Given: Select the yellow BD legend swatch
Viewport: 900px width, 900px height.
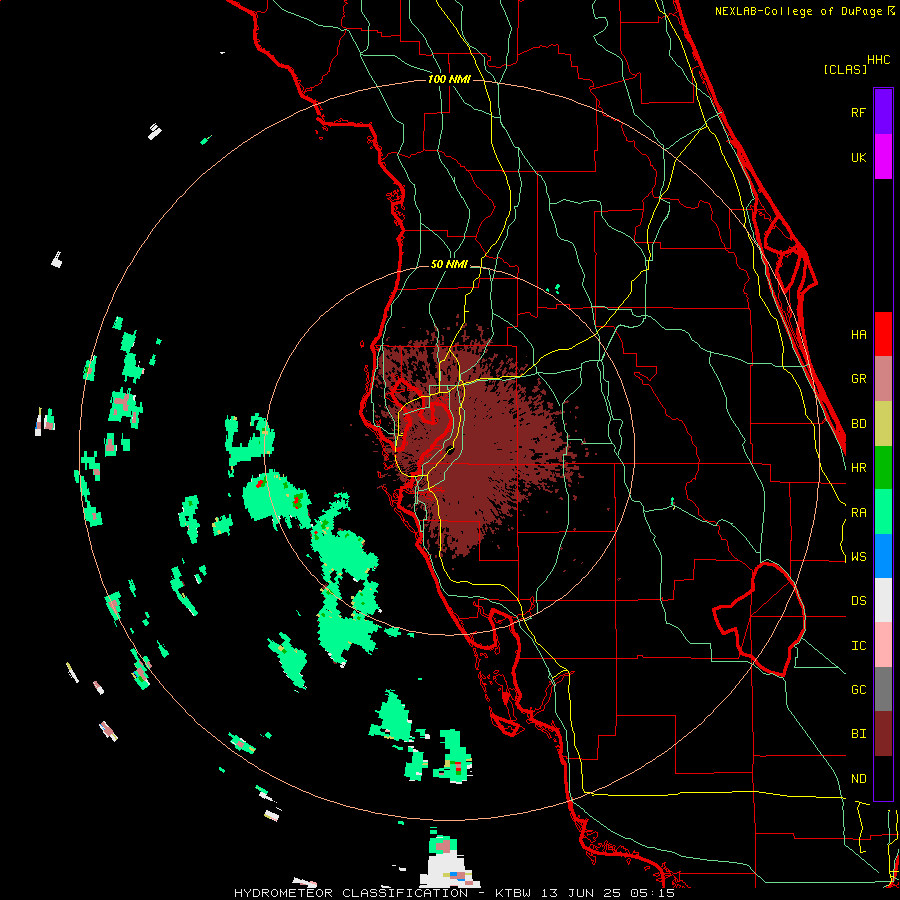Looking at the screenshot, I should tap(883, 424).
